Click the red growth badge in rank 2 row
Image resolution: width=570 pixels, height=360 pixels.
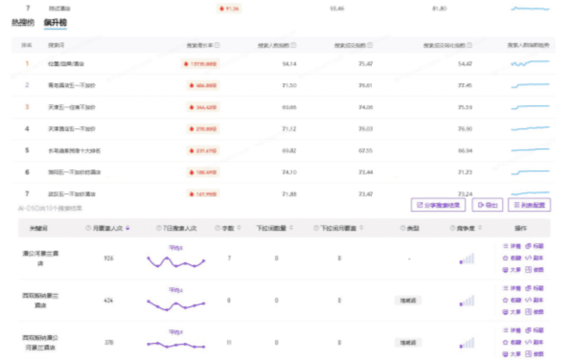pyautogui.click(x=203, y=85)
